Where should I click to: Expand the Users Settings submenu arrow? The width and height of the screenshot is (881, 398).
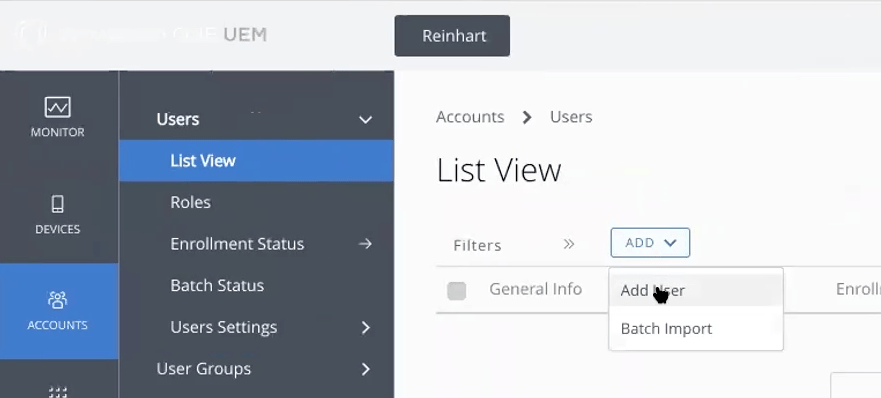pos(366,327)
